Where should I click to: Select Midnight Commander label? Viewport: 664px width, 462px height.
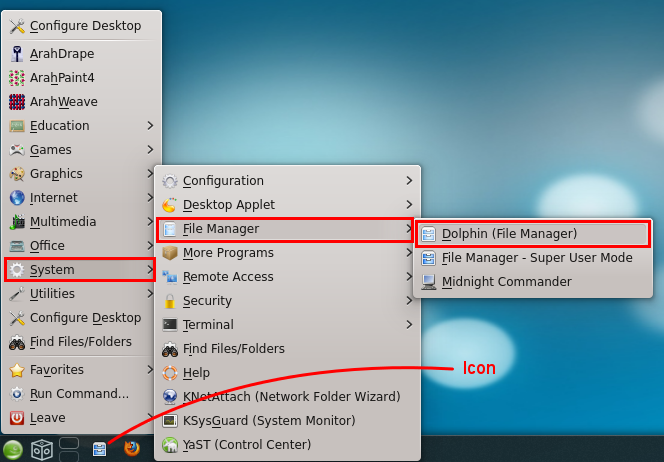[x=506, y=282]
